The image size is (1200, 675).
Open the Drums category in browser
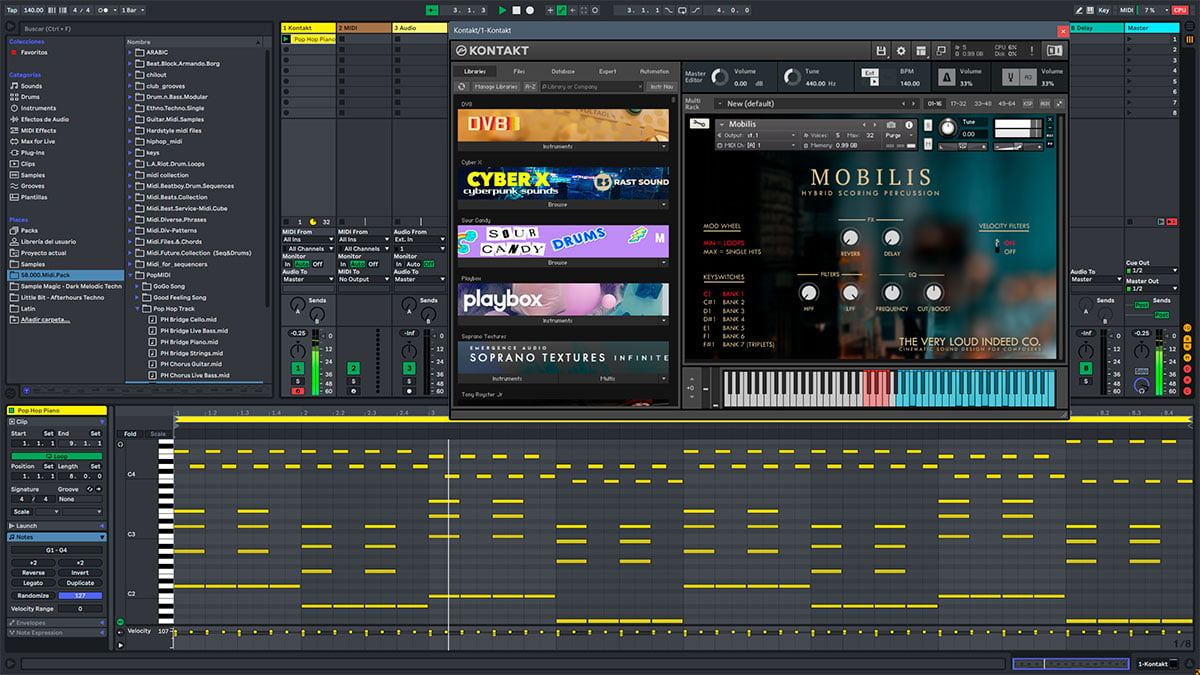click(32, 97)
